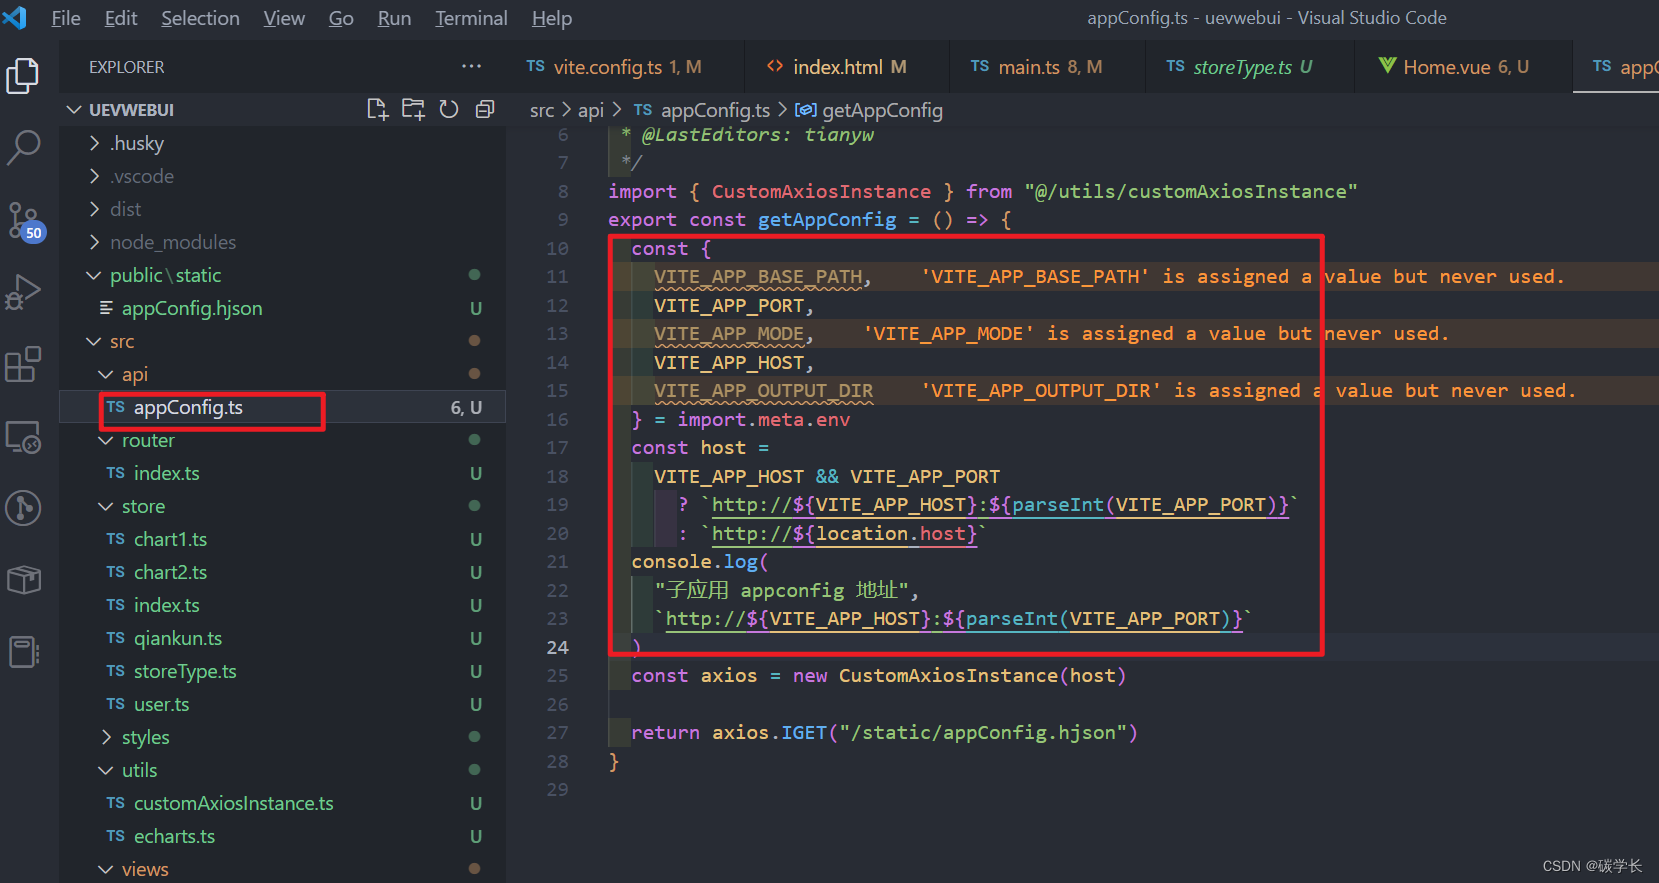Open the notebook icon in activity bar
The width and height of the screenshot is (1659, 883).
[x=23, y=652]
